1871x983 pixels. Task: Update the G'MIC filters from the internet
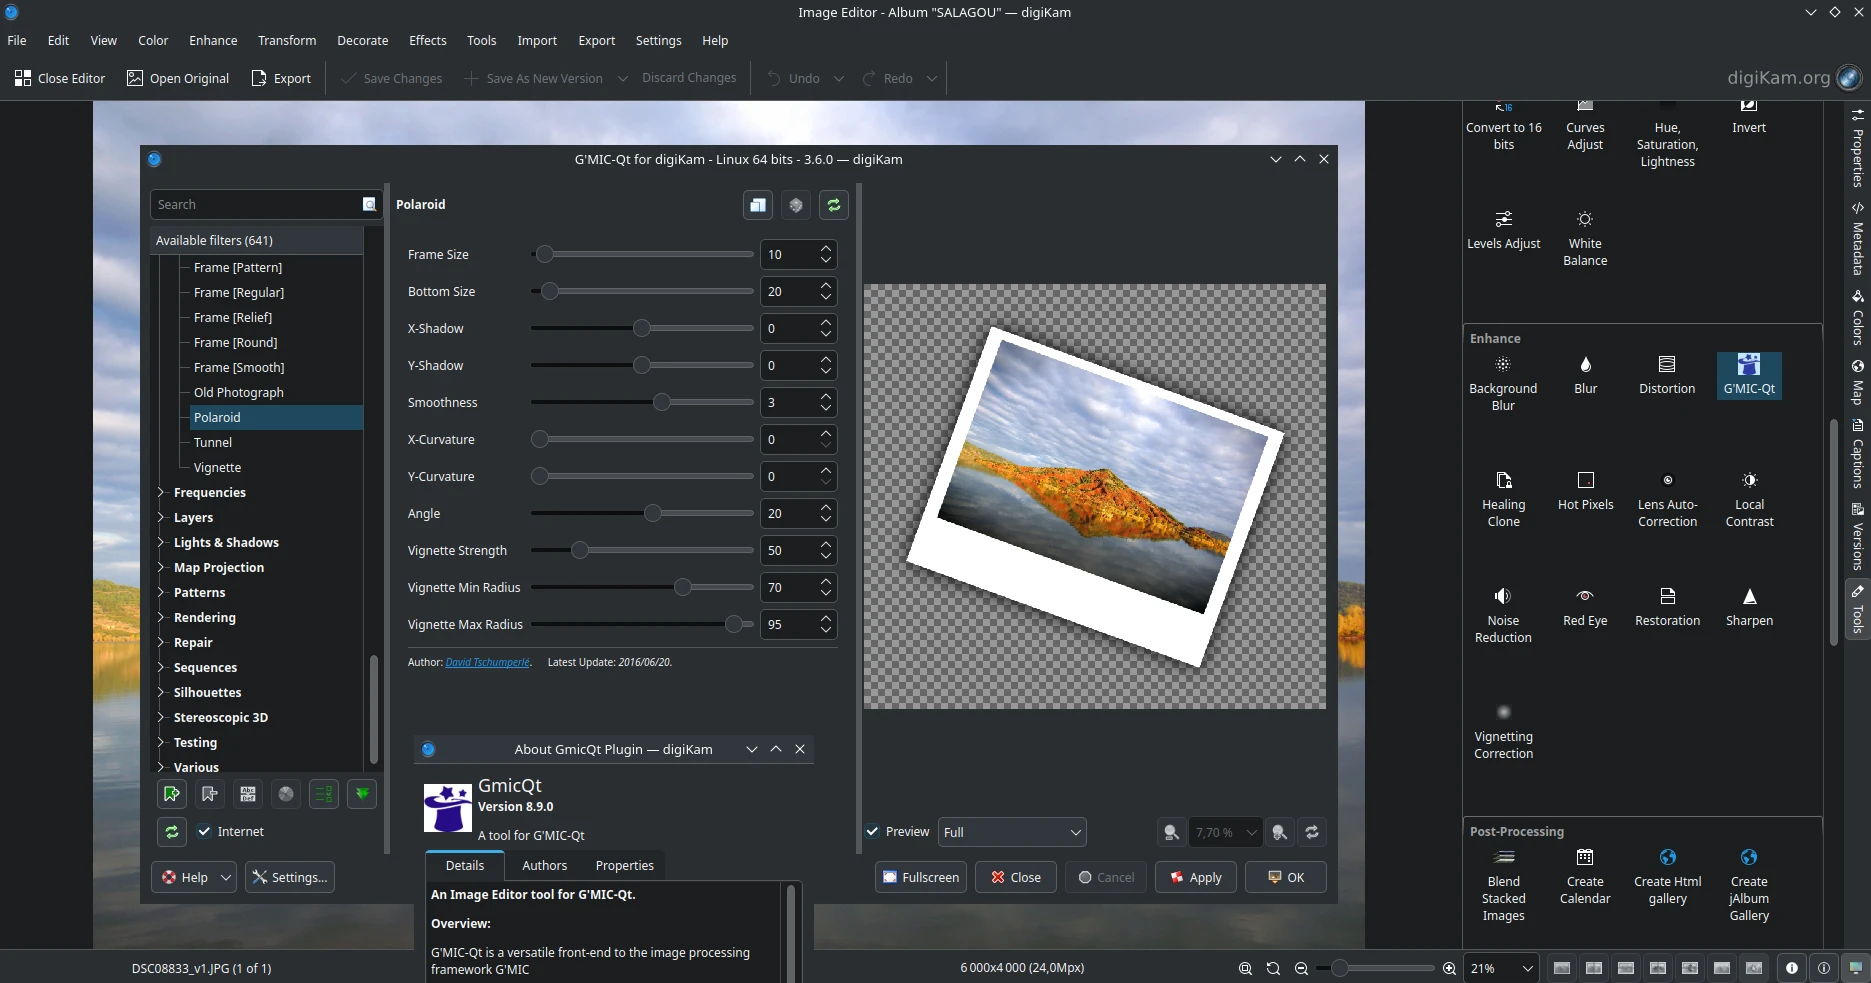(x=171, y=831)
